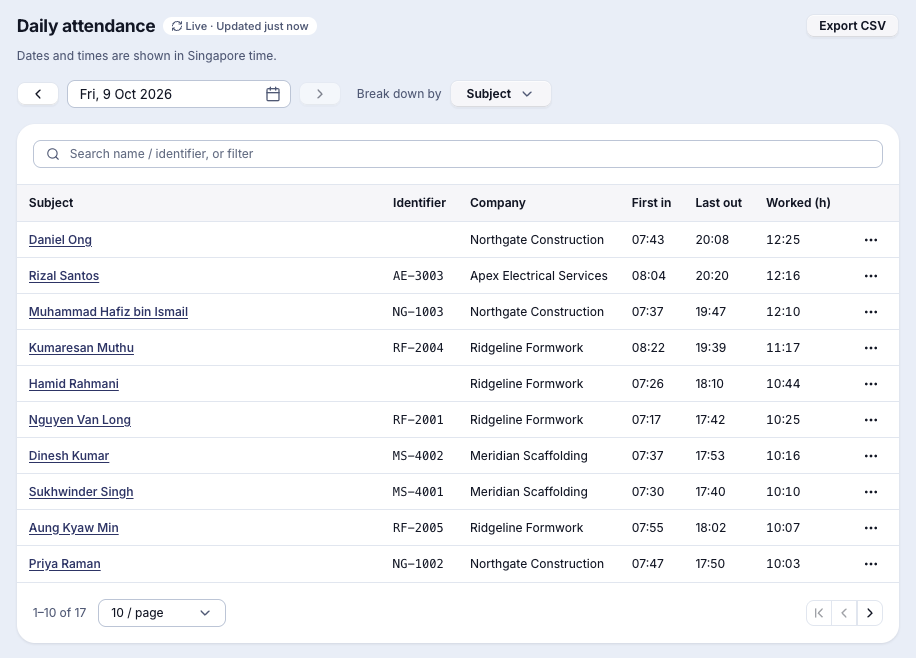Open row actions for Aung Kyaw Min
The width and height of the screenshot is (916, 658).
tap(870, 528)
